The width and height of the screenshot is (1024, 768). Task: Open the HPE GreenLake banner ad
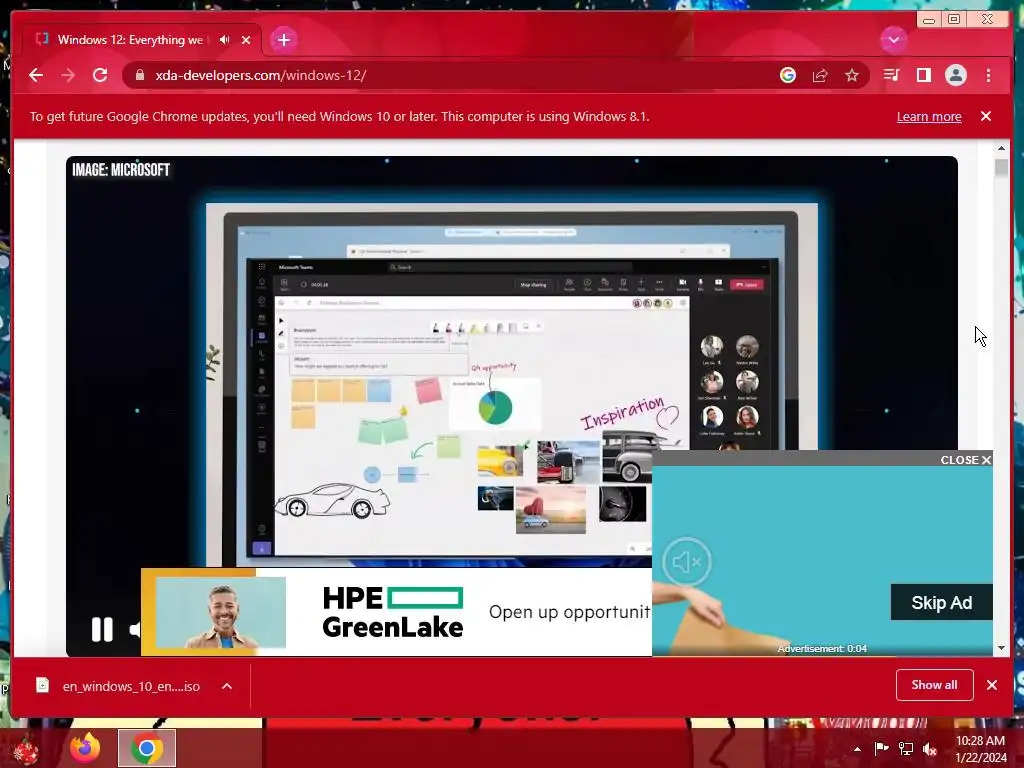396,612
